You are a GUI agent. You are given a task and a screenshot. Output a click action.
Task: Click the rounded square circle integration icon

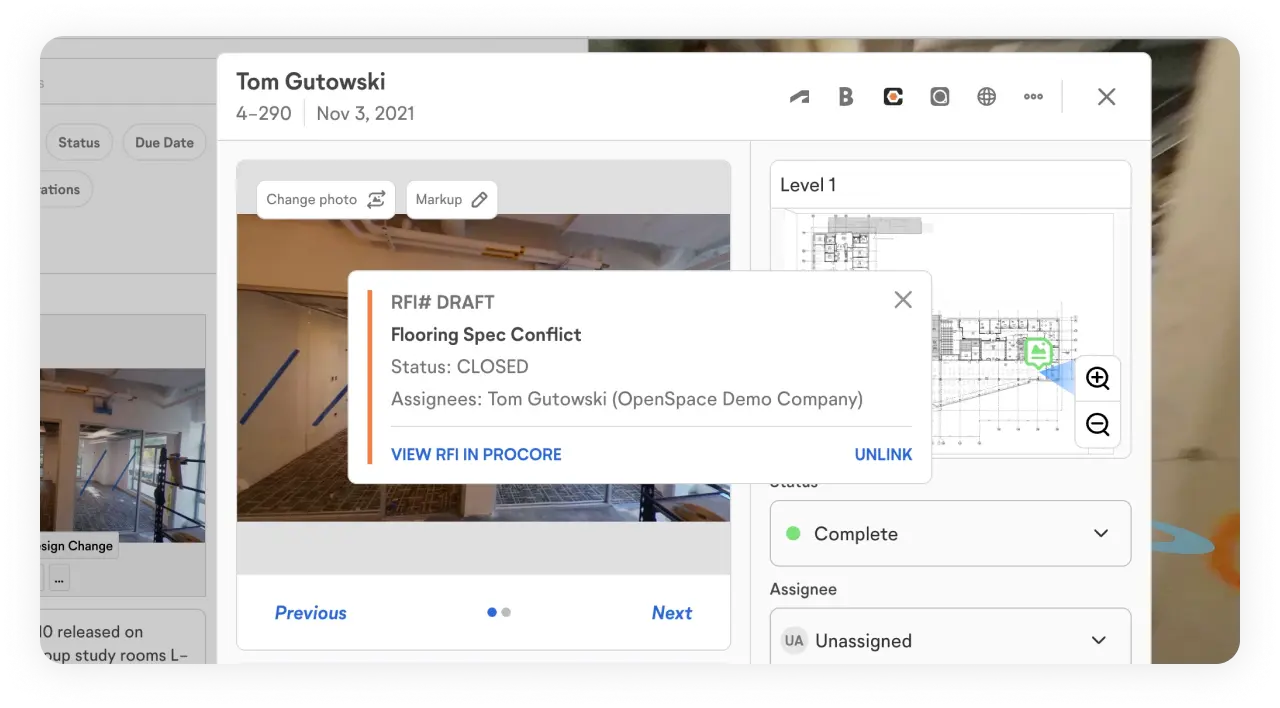tap(939, 97)
